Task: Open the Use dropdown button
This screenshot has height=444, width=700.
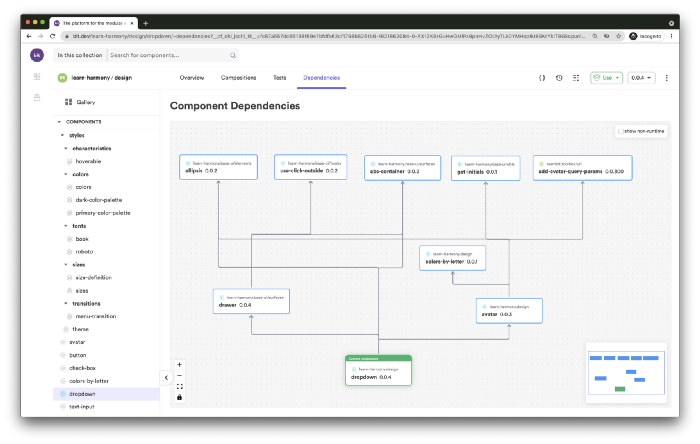Action: pyautogui.click(x=606, y=78)
